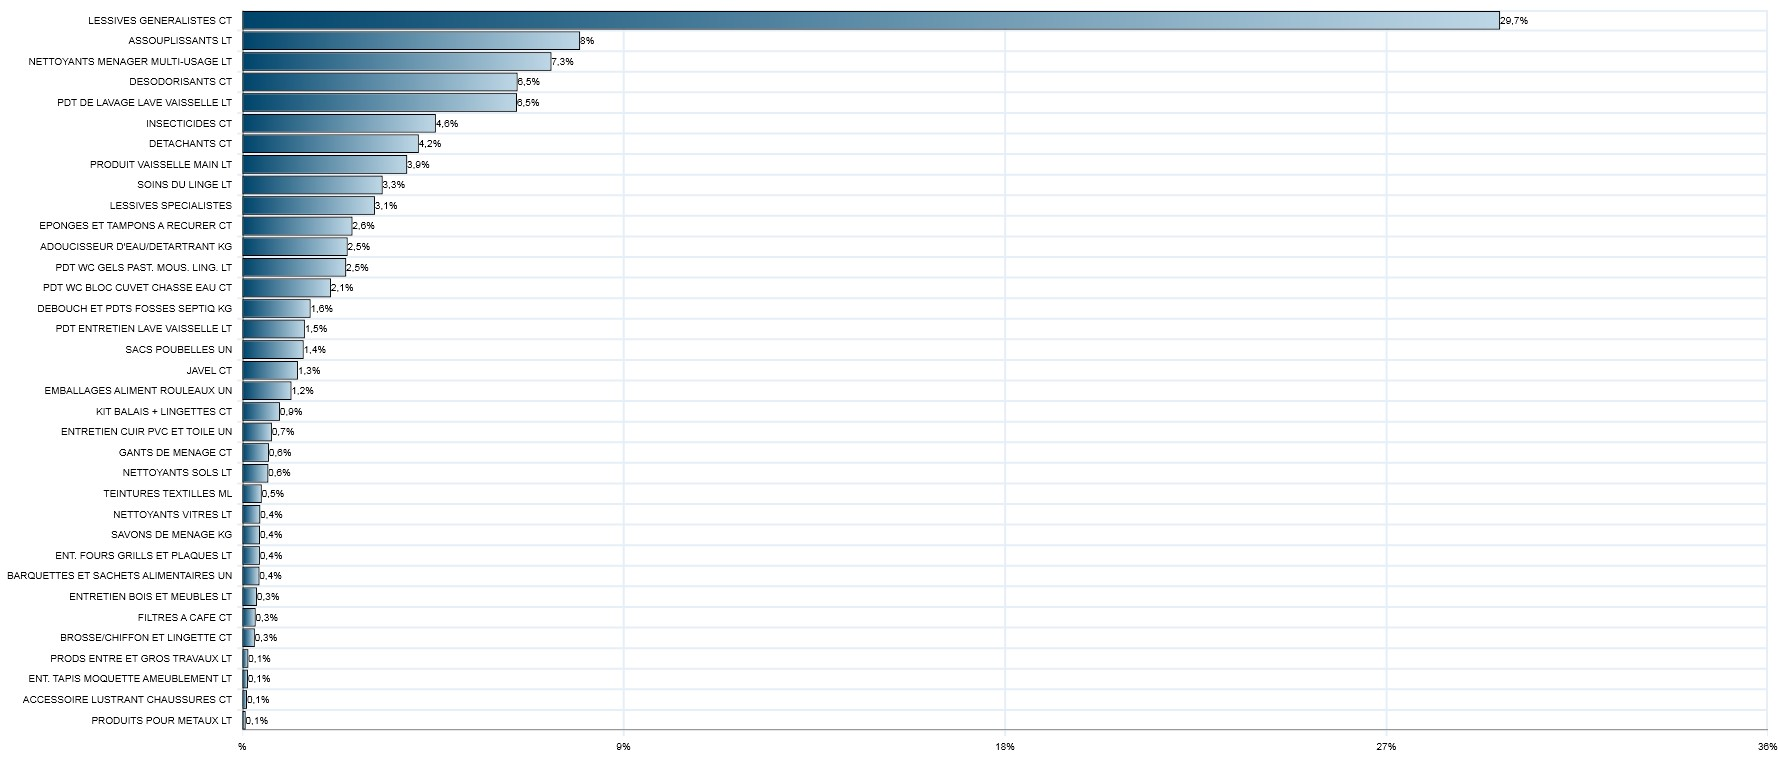Click the label 'JAVEL CT'
1778x762 pixels.
[209, 370]
